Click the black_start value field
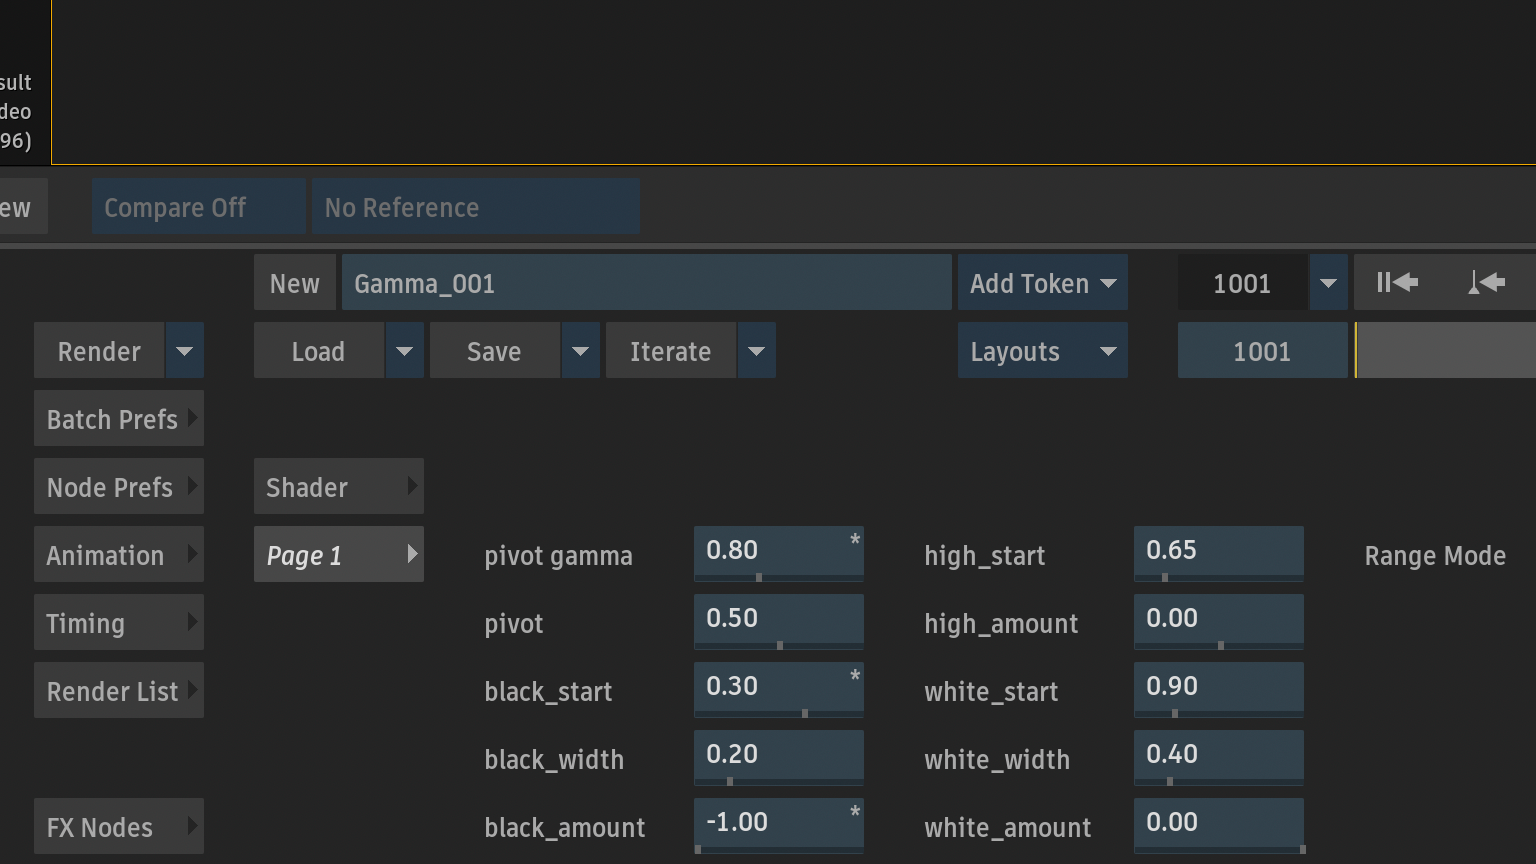The height and width of the screenshot is (864, 1536). 779,689
